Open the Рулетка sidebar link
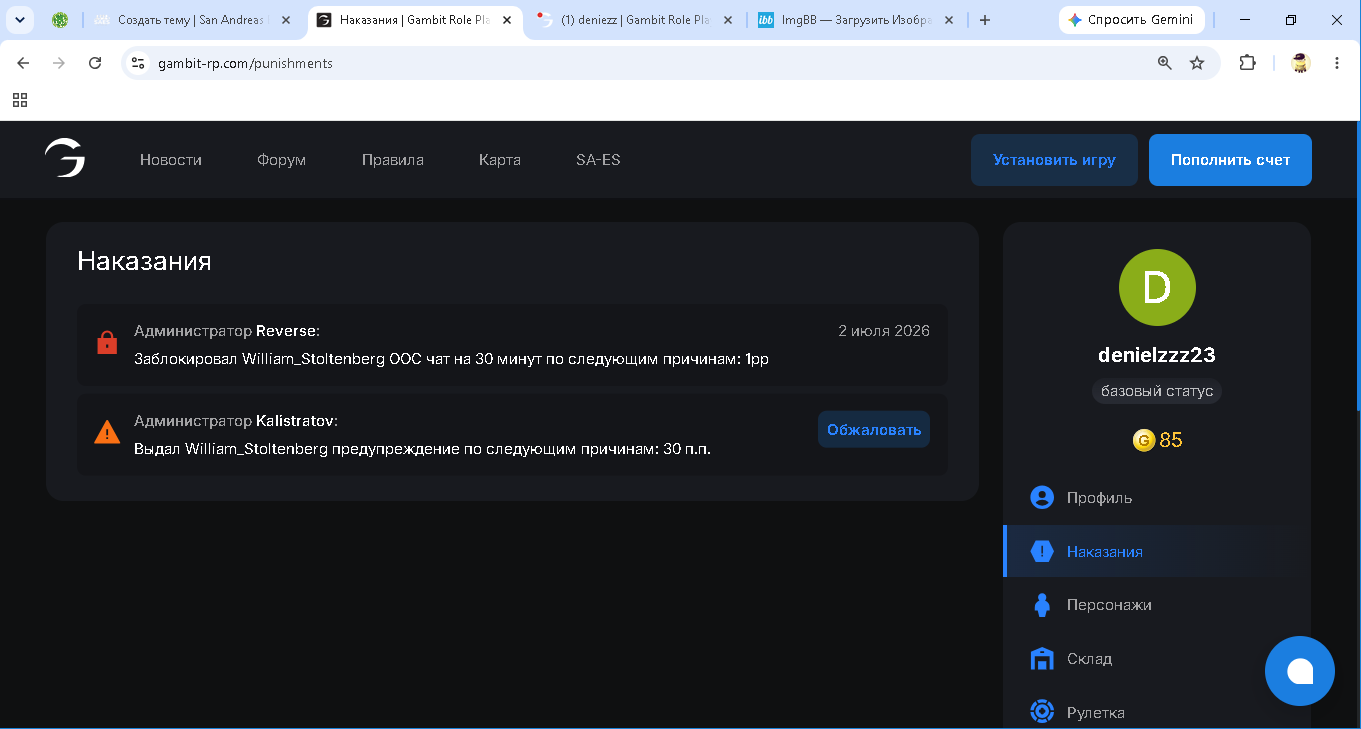This screenshot has height=729, width=1361. click(x=1095, y=713)
